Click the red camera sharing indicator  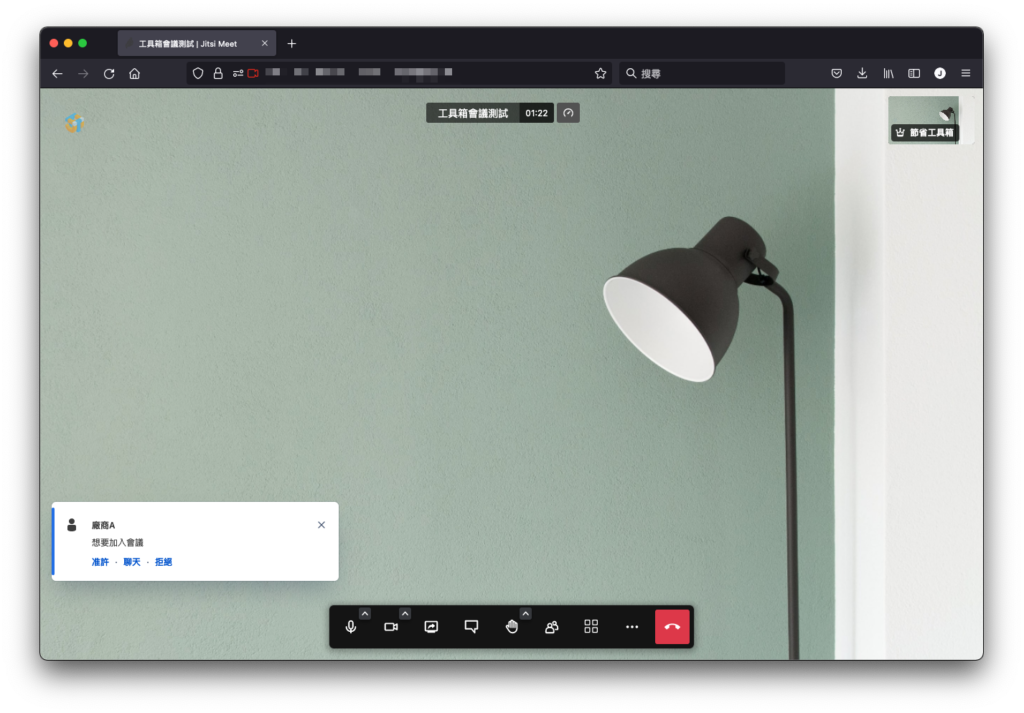(x=253, y=74)
